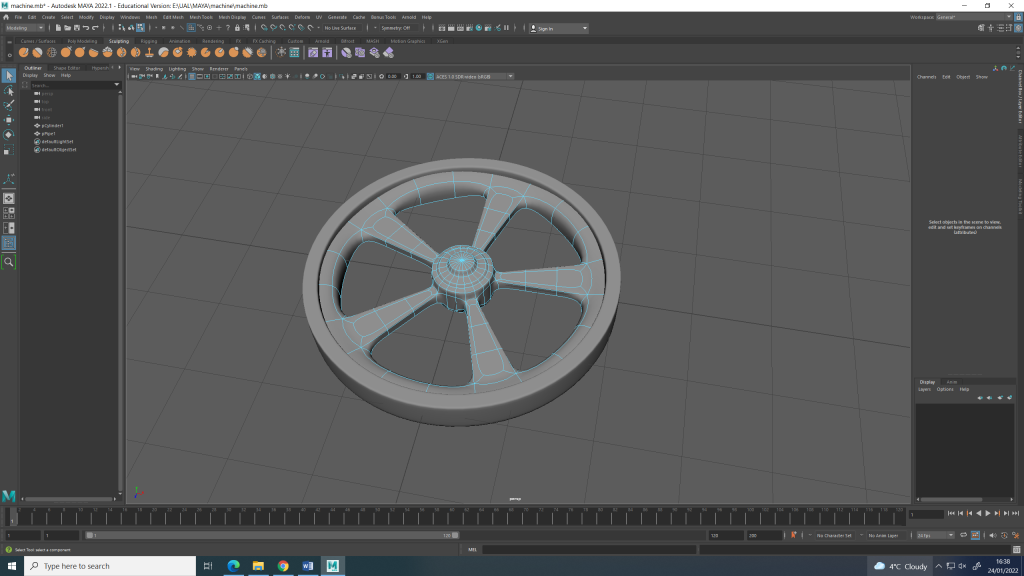Open Outliner search filter dropdown arrow
Screen dimensions: 1024x576
(x=117, y=85)
